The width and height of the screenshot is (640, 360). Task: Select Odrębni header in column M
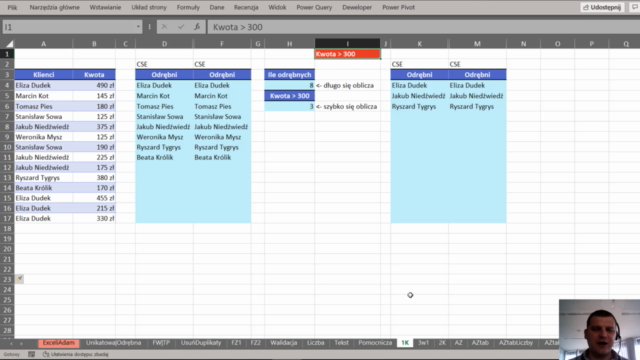pos(477,75)
